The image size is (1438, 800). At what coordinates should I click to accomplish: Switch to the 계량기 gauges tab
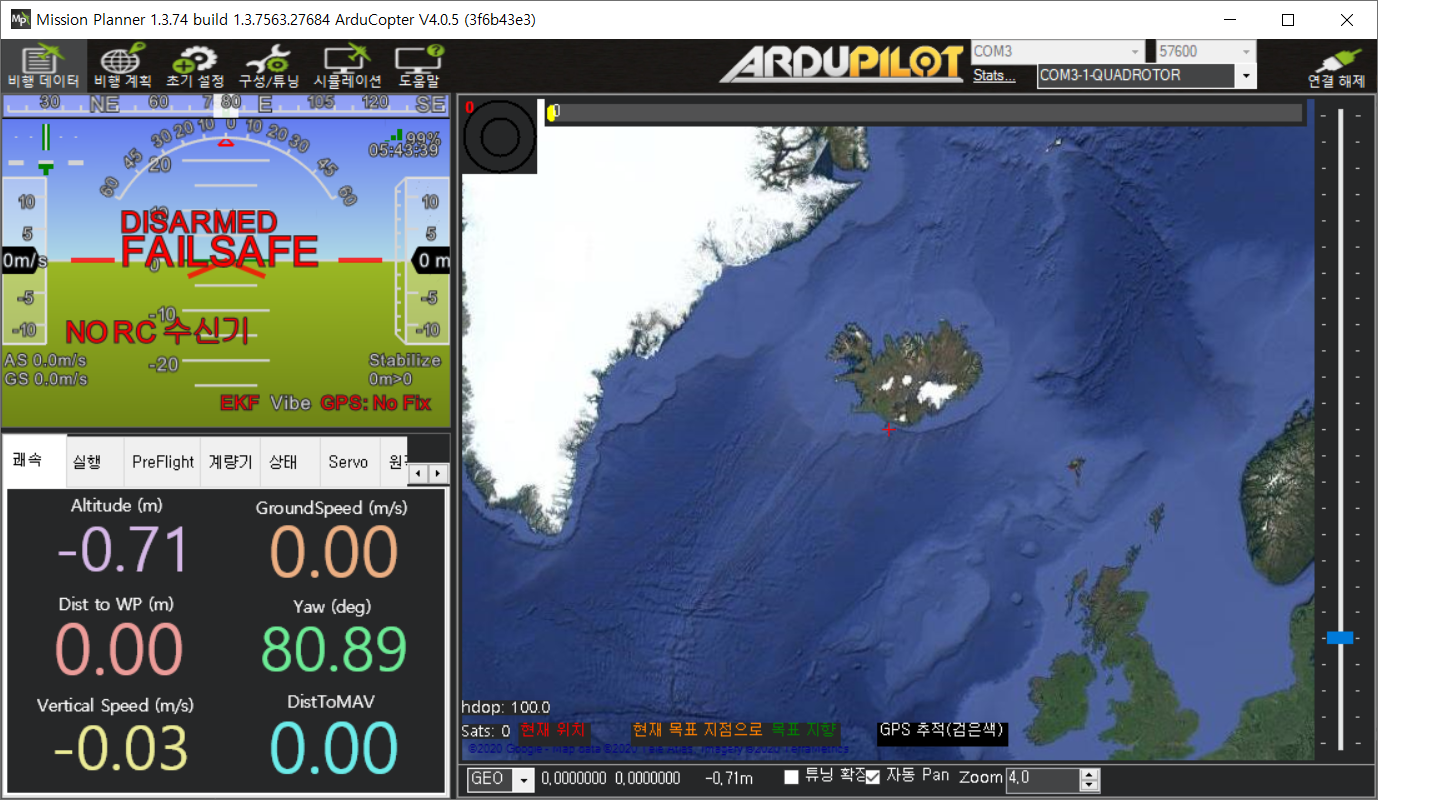pos(229,462)
